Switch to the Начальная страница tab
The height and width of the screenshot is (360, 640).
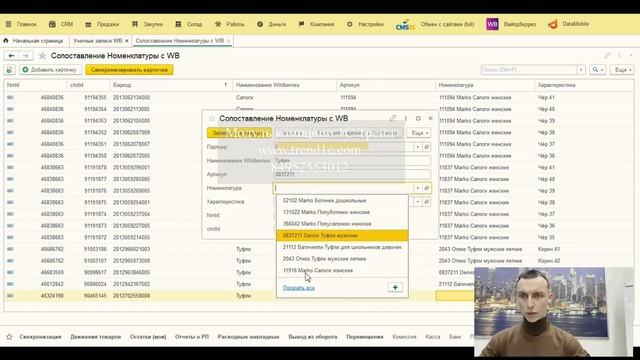[x=33, y=41]
